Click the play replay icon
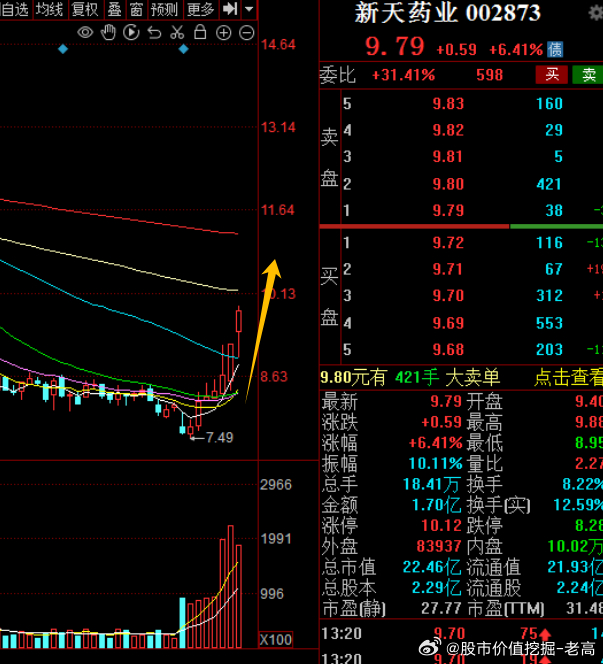603x664 pixels. (131, 33)
